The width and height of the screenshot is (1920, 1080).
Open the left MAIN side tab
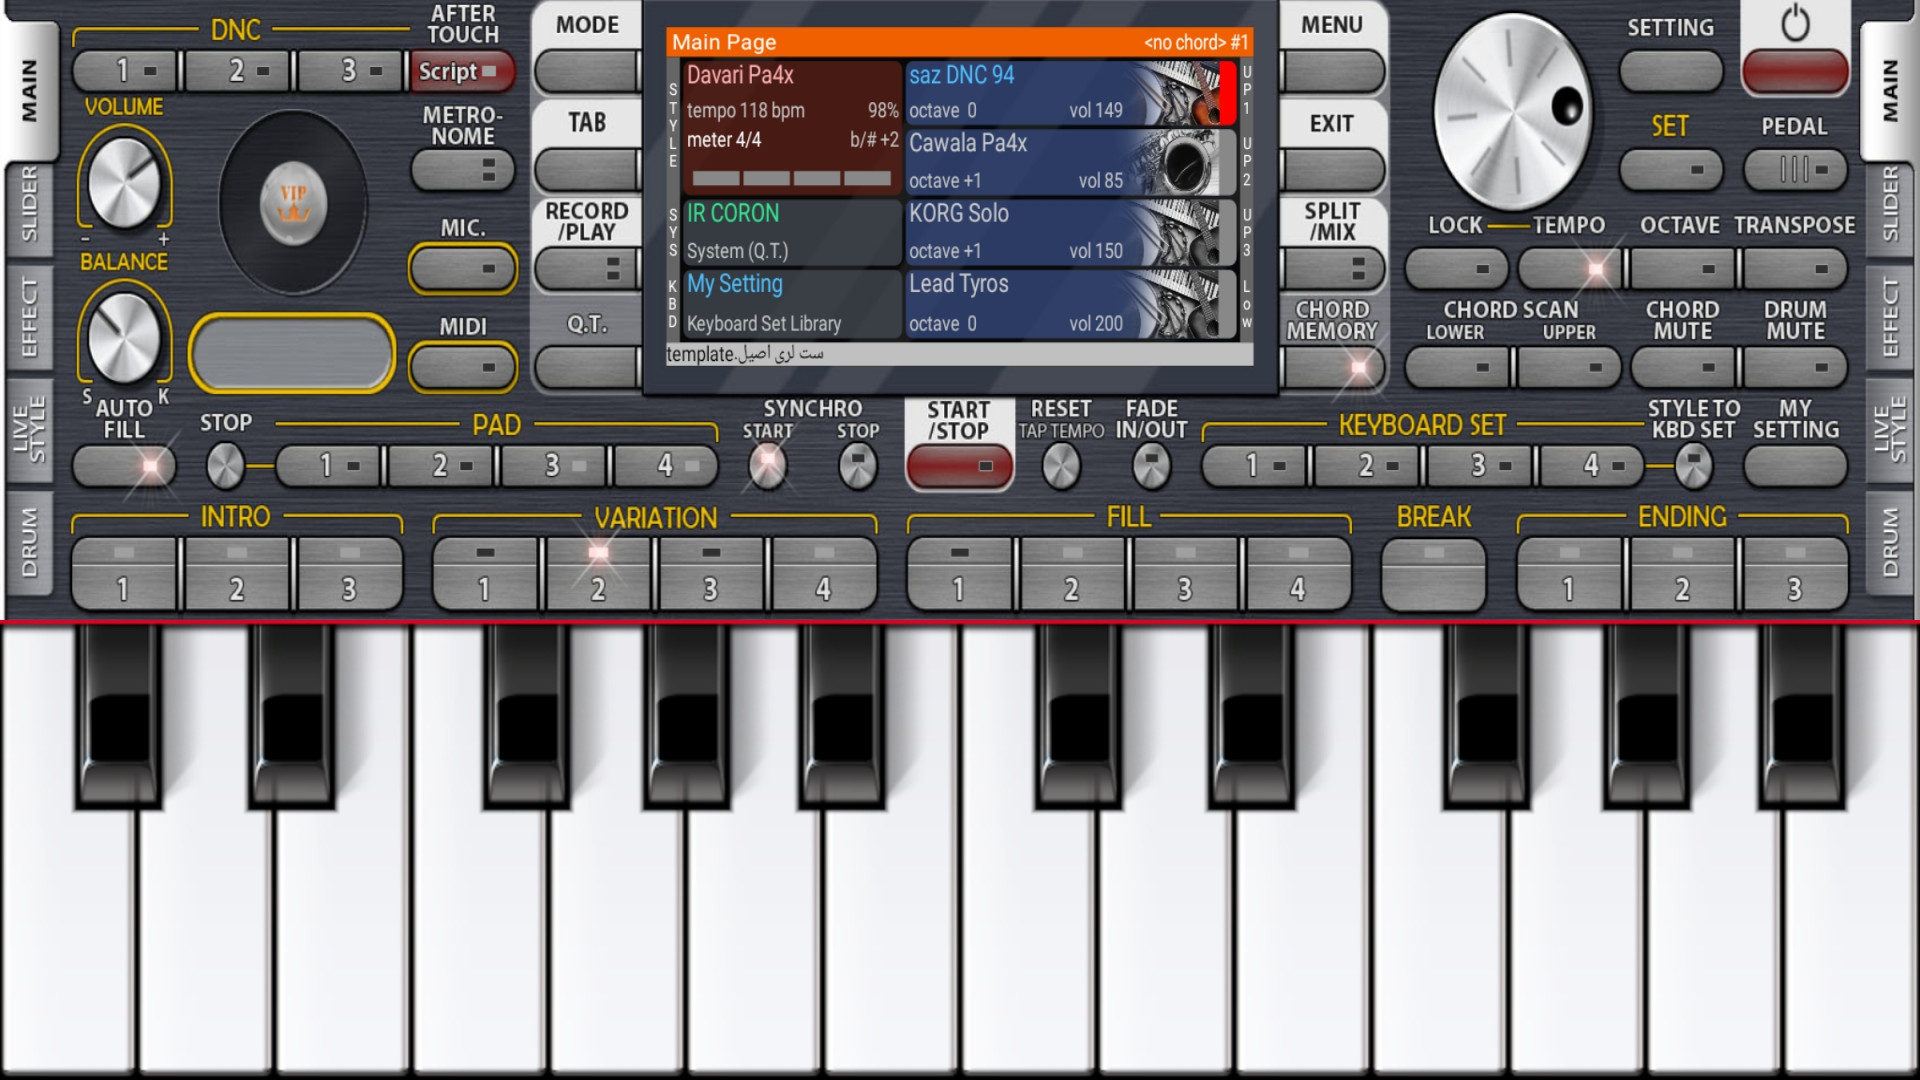[x=30, y=90]
